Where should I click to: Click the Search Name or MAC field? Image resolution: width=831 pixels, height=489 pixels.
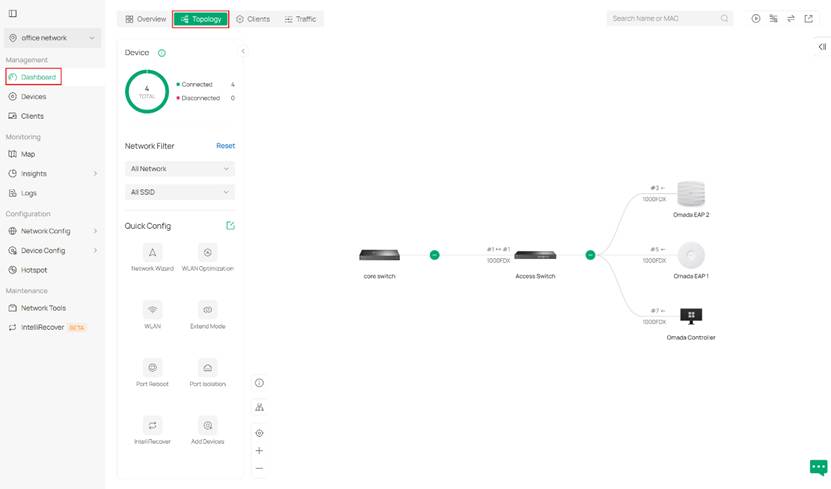(x=665, y=19)
